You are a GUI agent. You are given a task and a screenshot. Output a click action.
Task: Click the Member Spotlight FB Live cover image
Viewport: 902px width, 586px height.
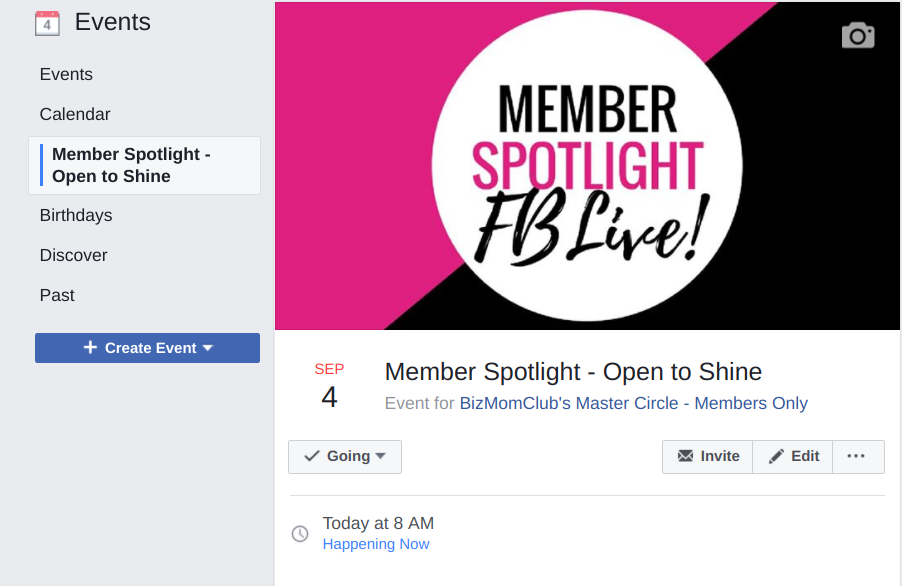coord(587,166)
